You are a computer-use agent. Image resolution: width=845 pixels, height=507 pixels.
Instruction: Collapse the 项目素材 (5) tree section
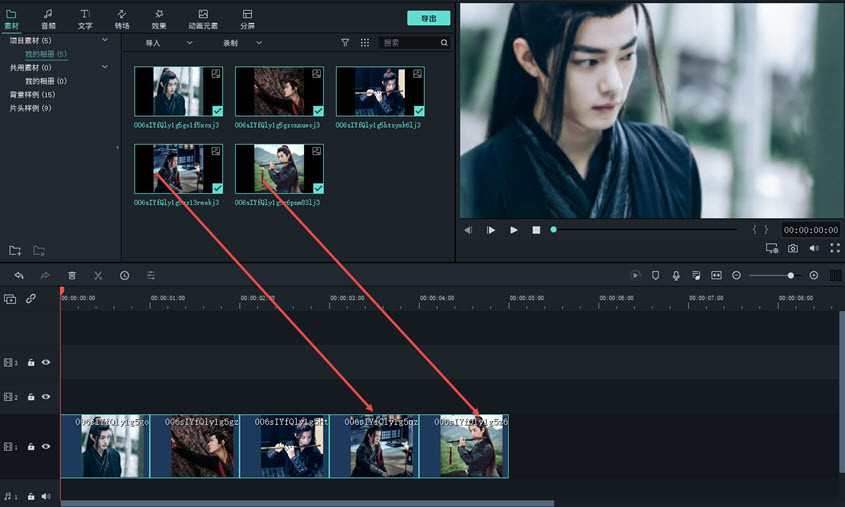point(105,40)
